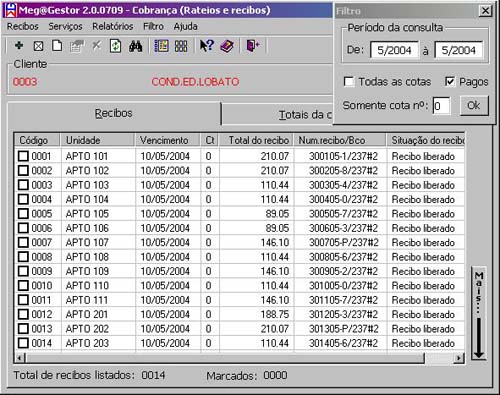Click the Situação do recibo column header
This screenshot has width=500, height=395.
426,140
